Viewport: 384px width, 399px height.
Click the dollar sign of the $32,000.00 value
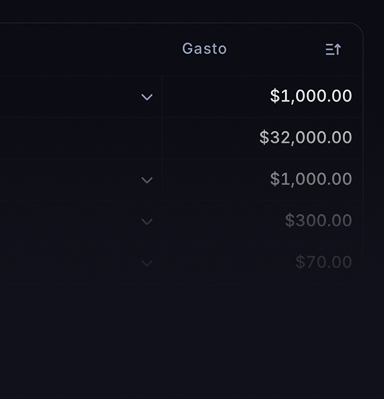pos(264,137)
